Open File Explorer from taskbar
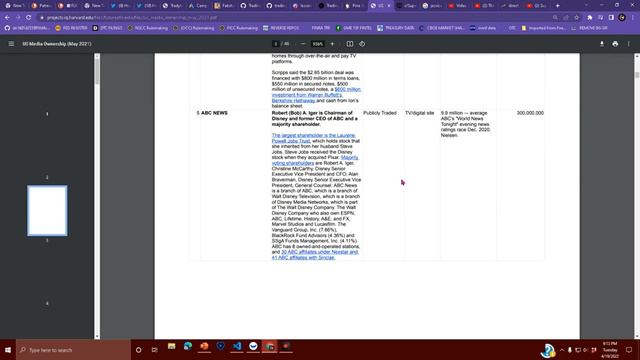640x360 pixels. point(171,347)
